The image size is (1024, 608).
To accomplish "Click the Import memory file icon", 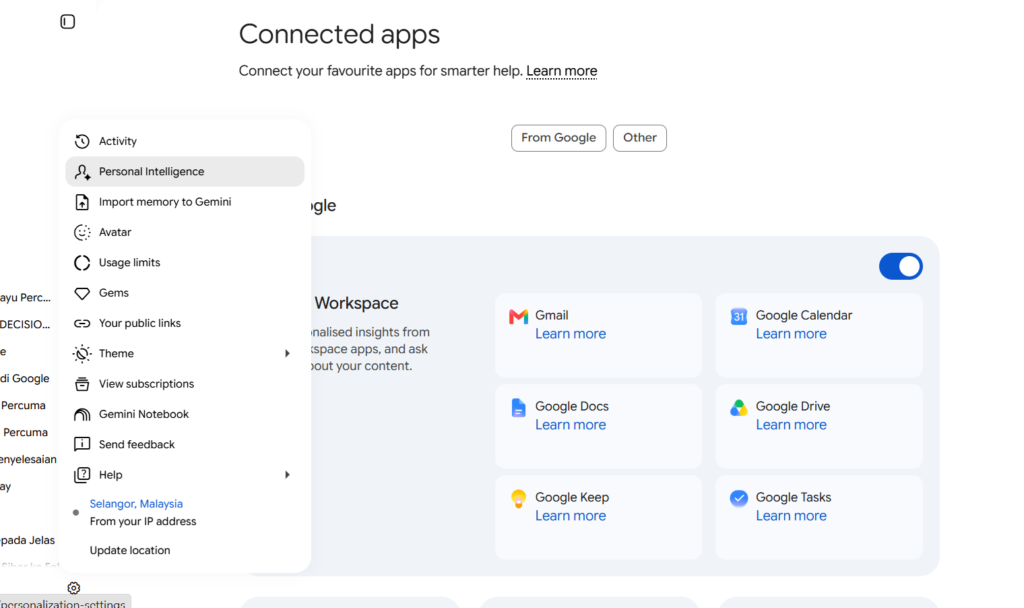I will pos(82,202).
